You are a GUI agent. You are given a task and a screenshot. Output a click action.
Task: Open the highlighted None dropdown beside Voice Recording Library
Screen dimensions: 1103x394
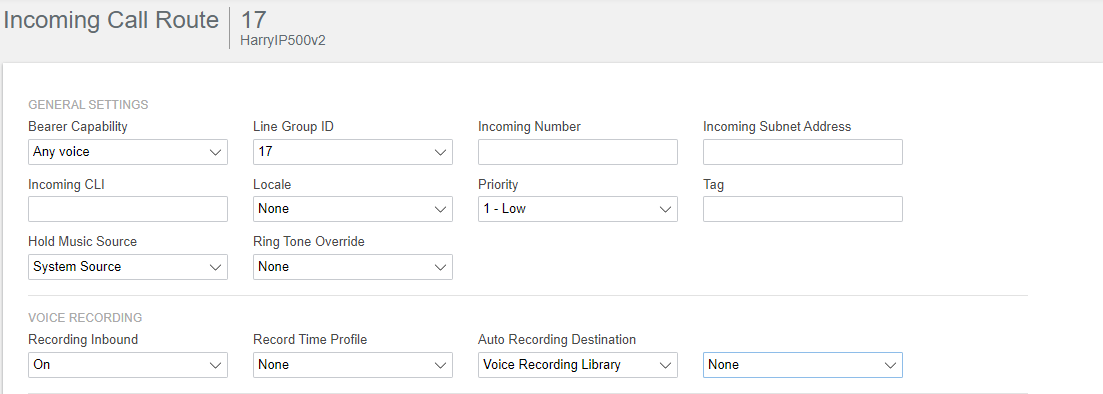803,364
